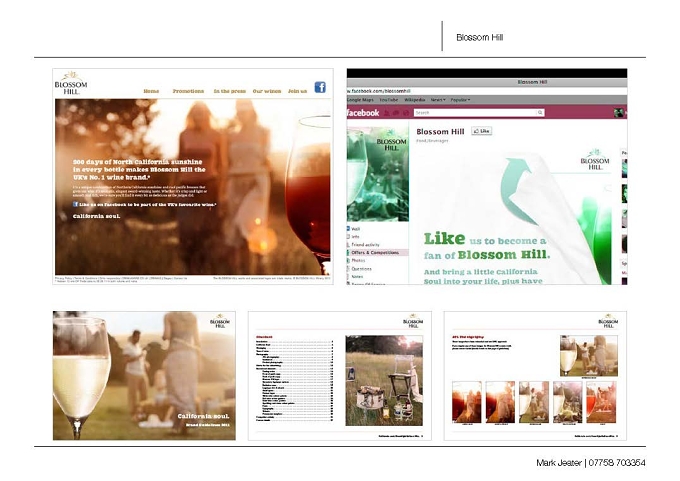Open the Google Maps bookmark
This screenshot has height=481, width=680.
click(x=360, y=100)
